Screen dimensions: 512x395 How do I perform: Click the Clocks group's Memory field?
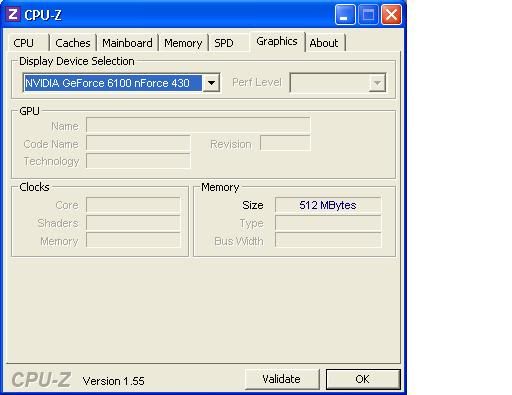[x=133, y=241]
